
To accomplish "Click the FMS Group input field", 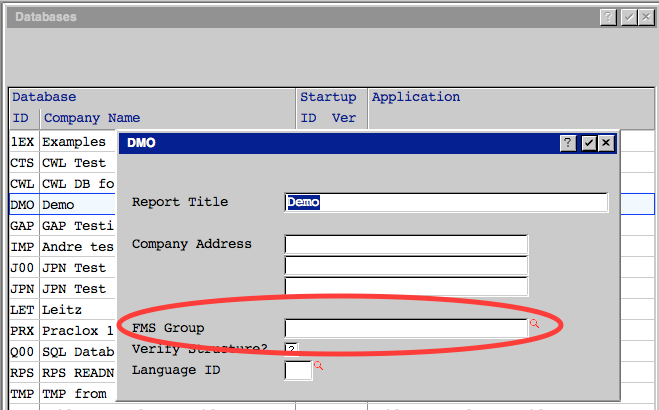I will 405,328.
